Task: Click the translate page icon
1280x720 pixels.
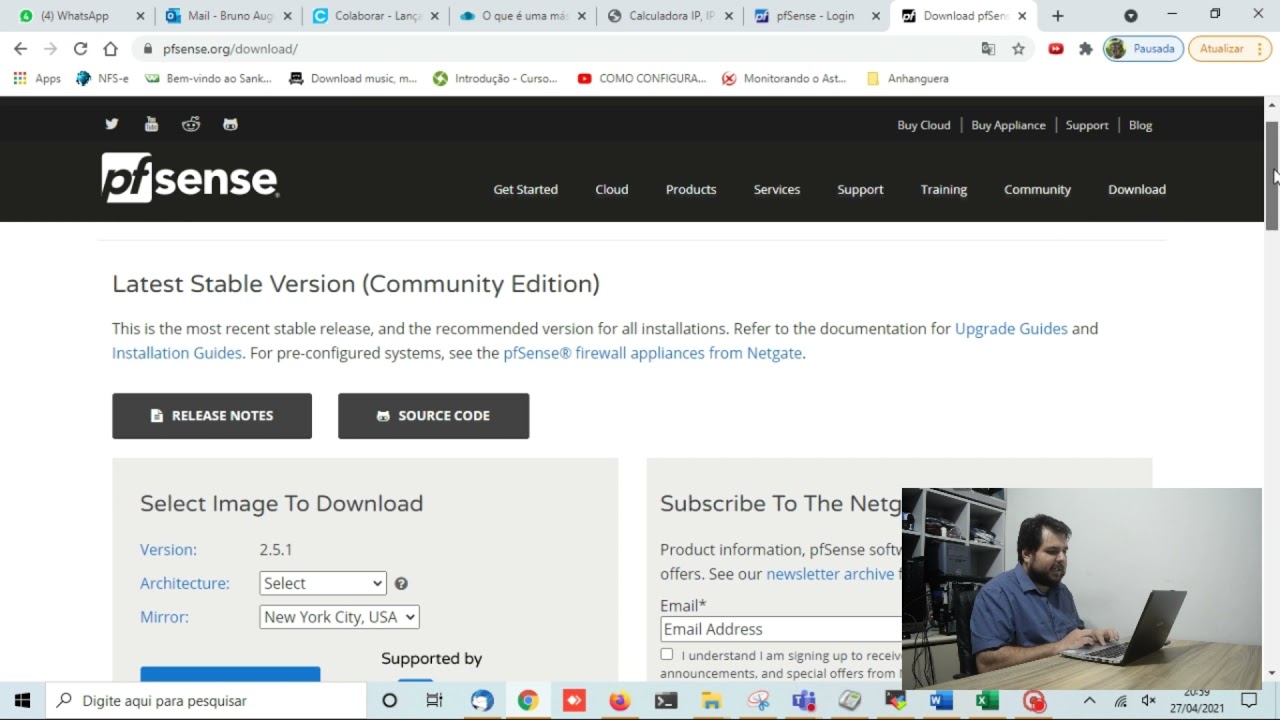Action: 988,48
